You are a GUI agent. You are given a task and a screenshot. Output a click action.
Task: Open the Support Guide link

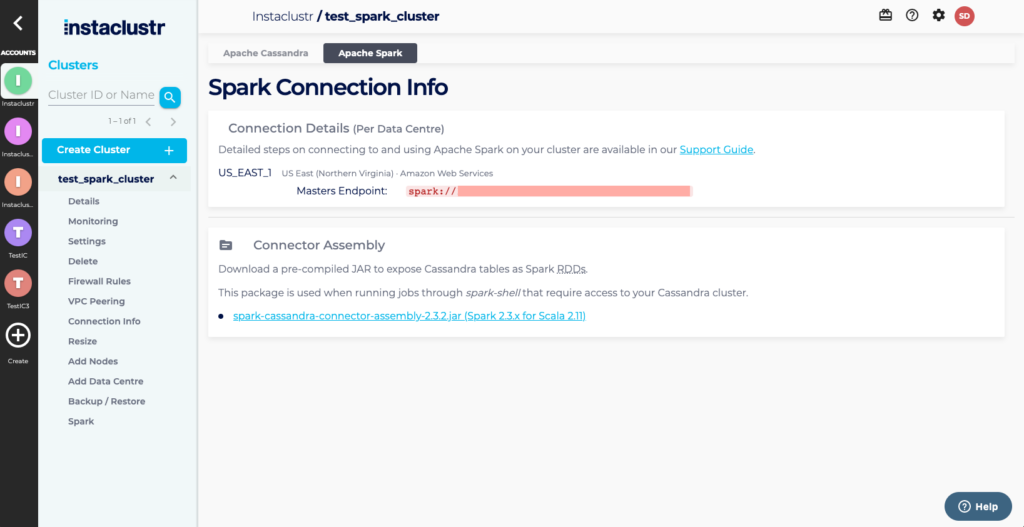716,150
